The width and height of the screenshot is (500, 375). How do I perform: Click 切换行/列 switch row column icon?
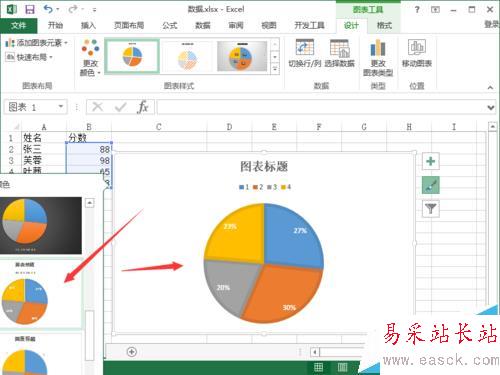click(305, 53)
